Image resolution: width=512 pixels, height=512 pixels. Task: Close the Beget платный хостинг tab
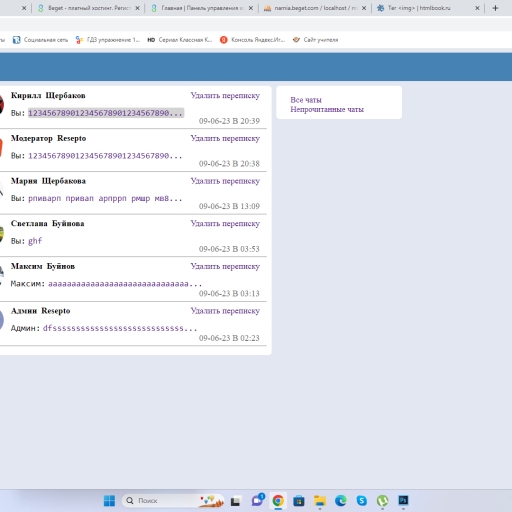pos(137,8)
